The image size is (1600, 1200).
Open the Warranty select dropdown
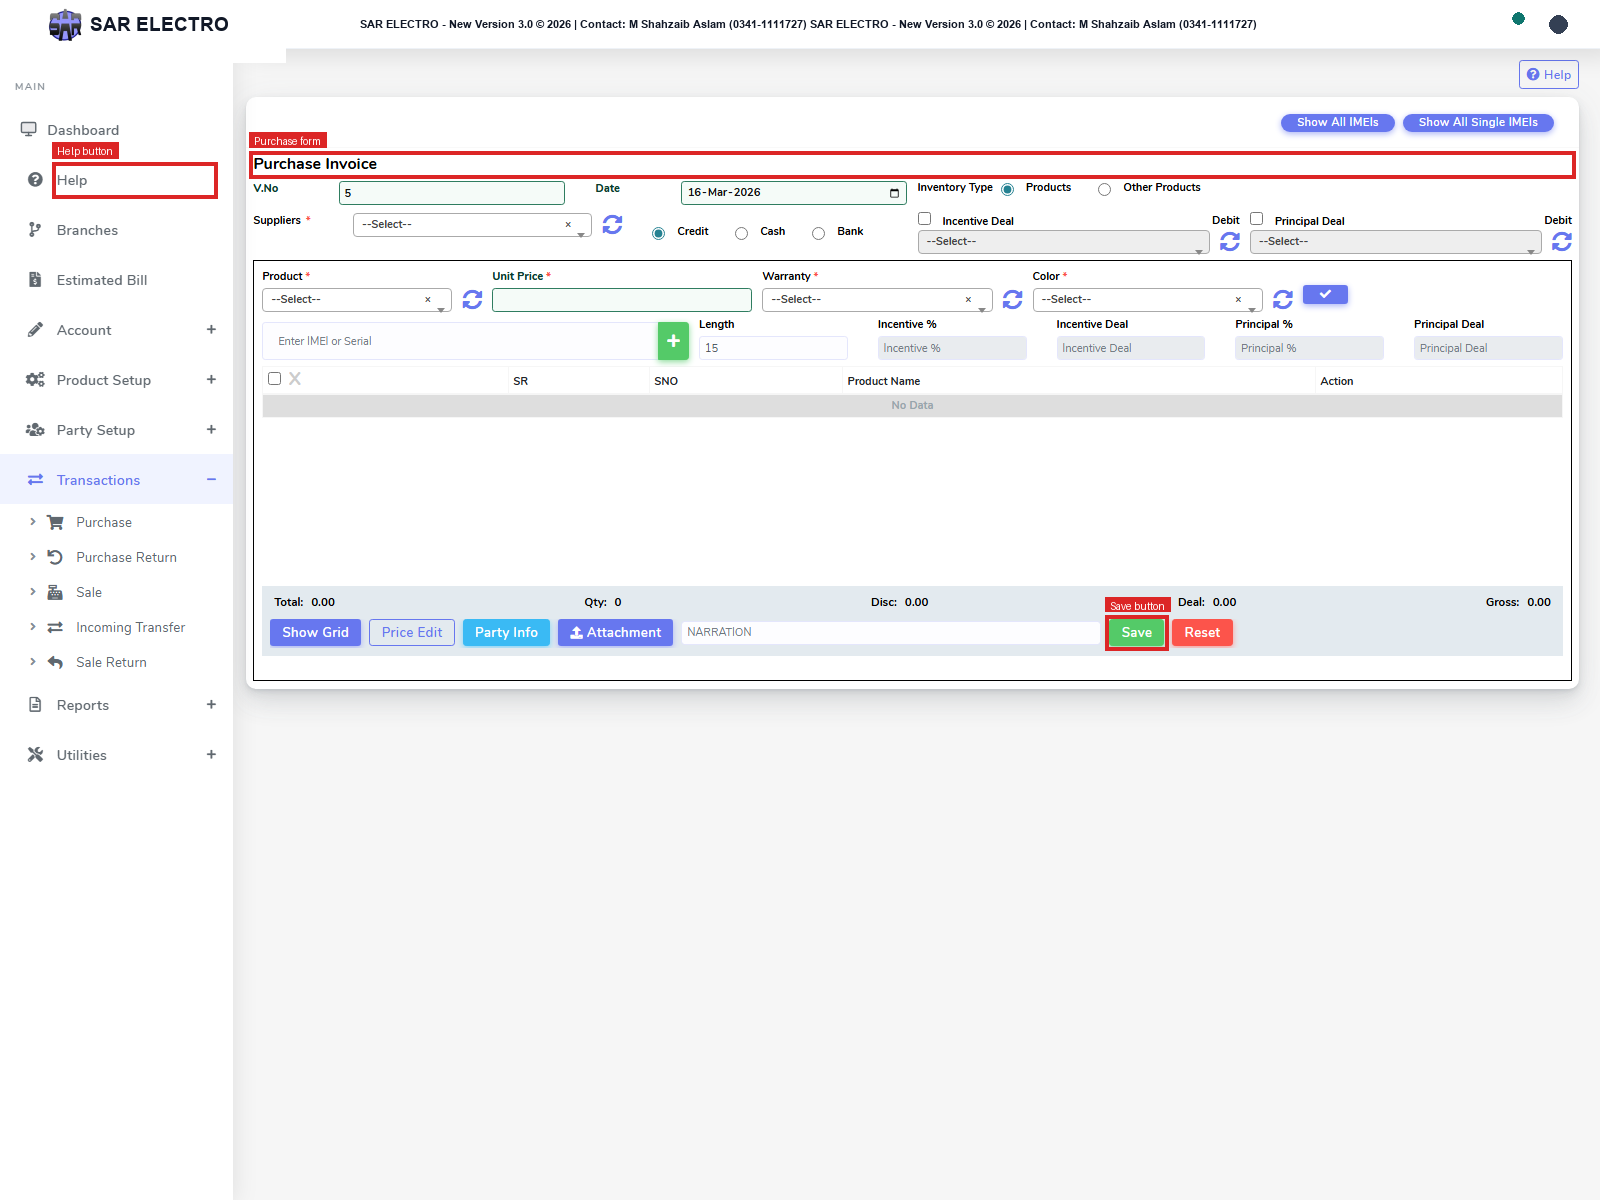coord(877,300)
